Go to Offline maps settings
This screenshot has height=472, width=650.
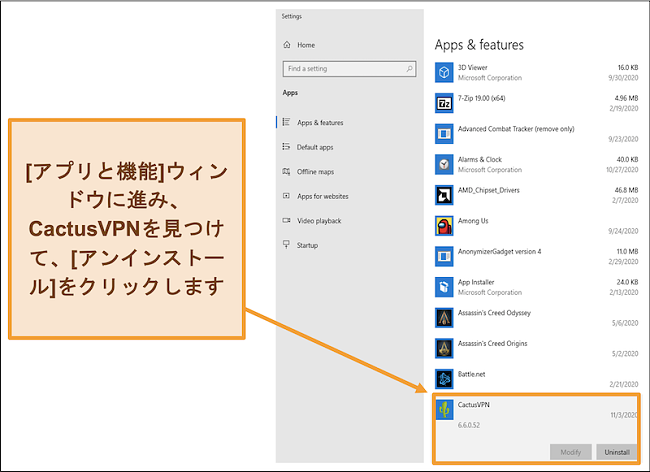315,172
